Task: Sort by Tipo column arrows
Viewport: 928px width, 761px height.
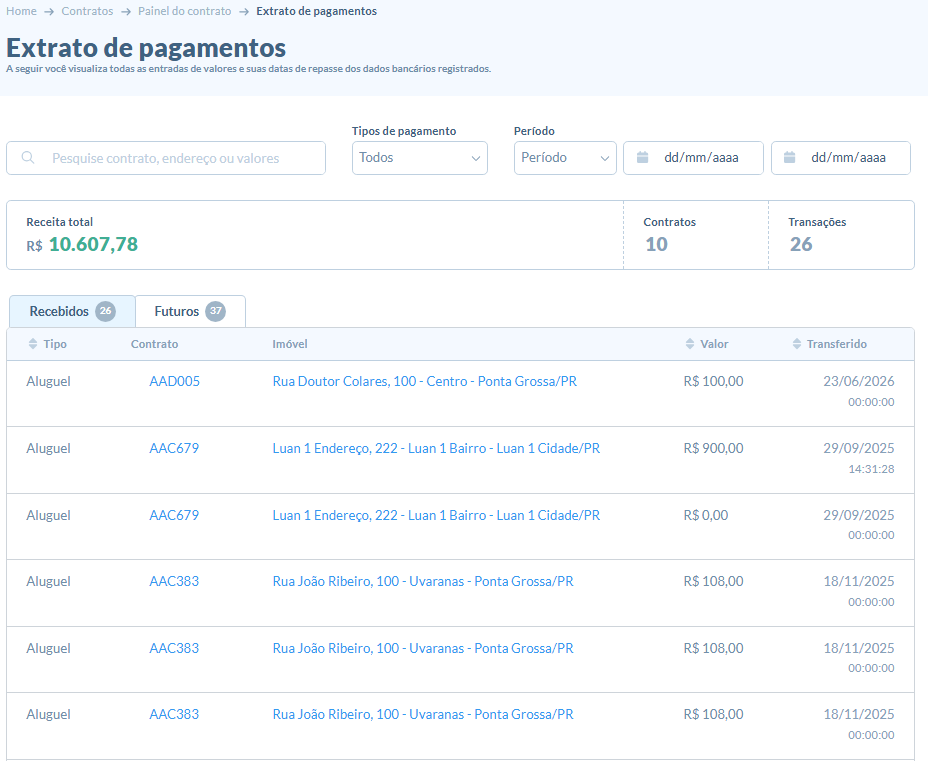Action: click(33, 344)
